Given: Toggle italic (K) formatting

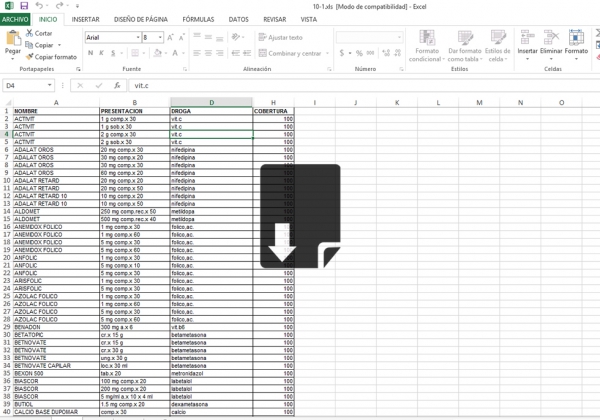Looking at the screenshot, I should [103, 53].
